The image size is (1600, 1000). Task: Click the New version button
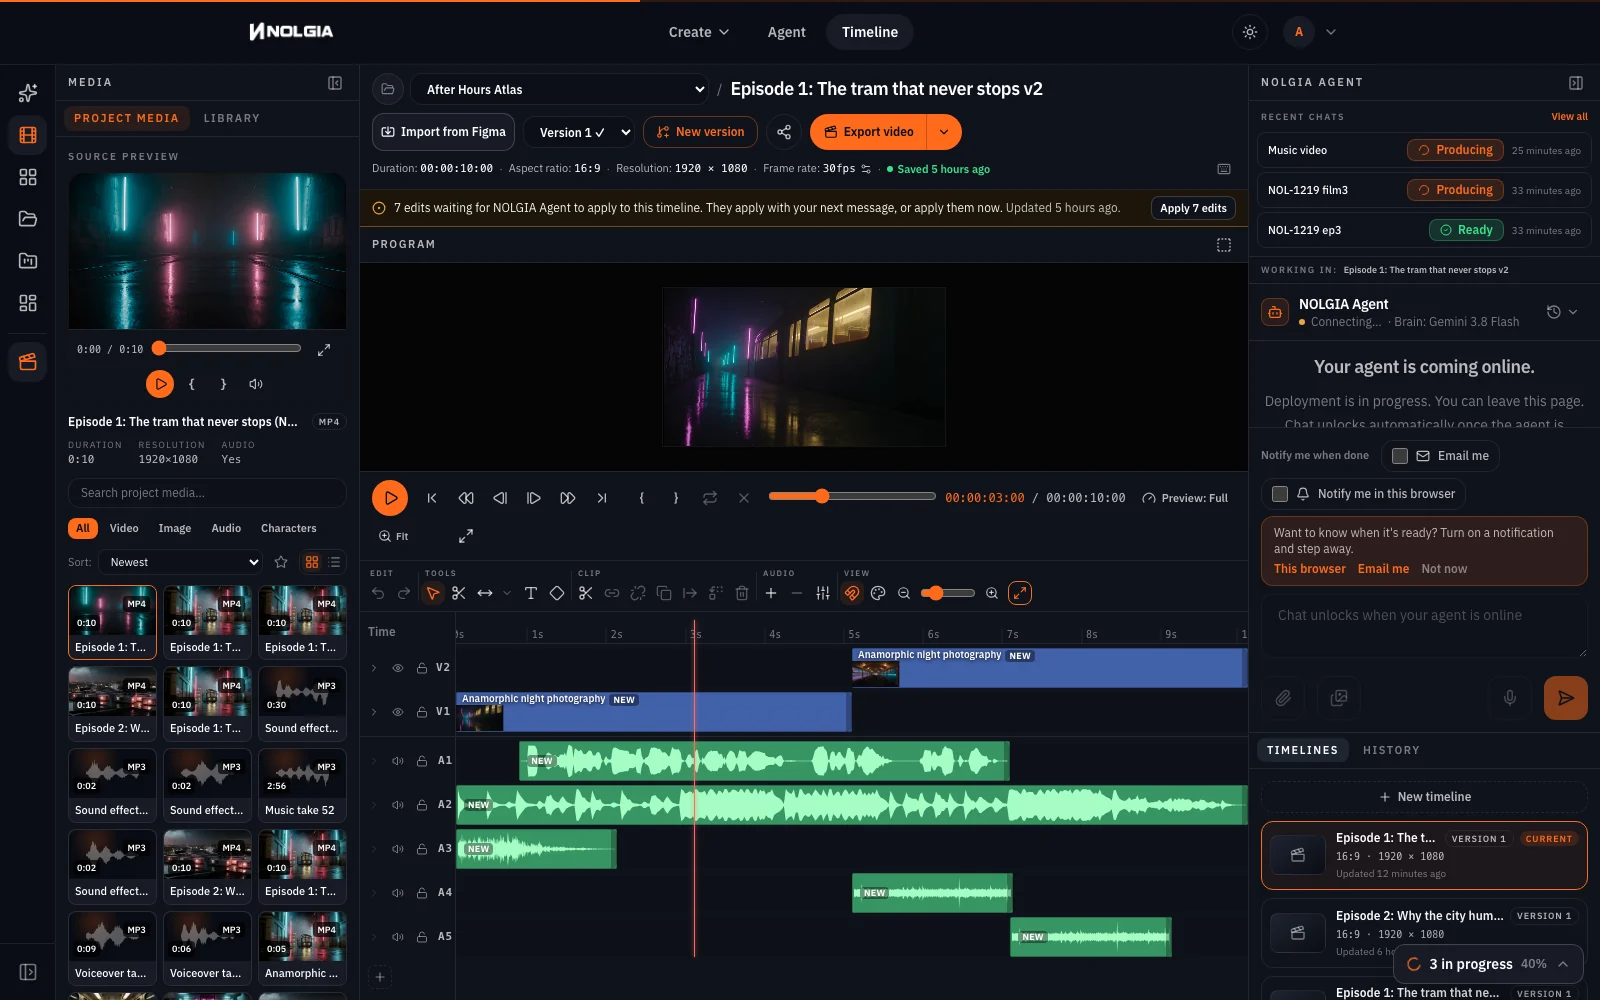coord(700,132)
